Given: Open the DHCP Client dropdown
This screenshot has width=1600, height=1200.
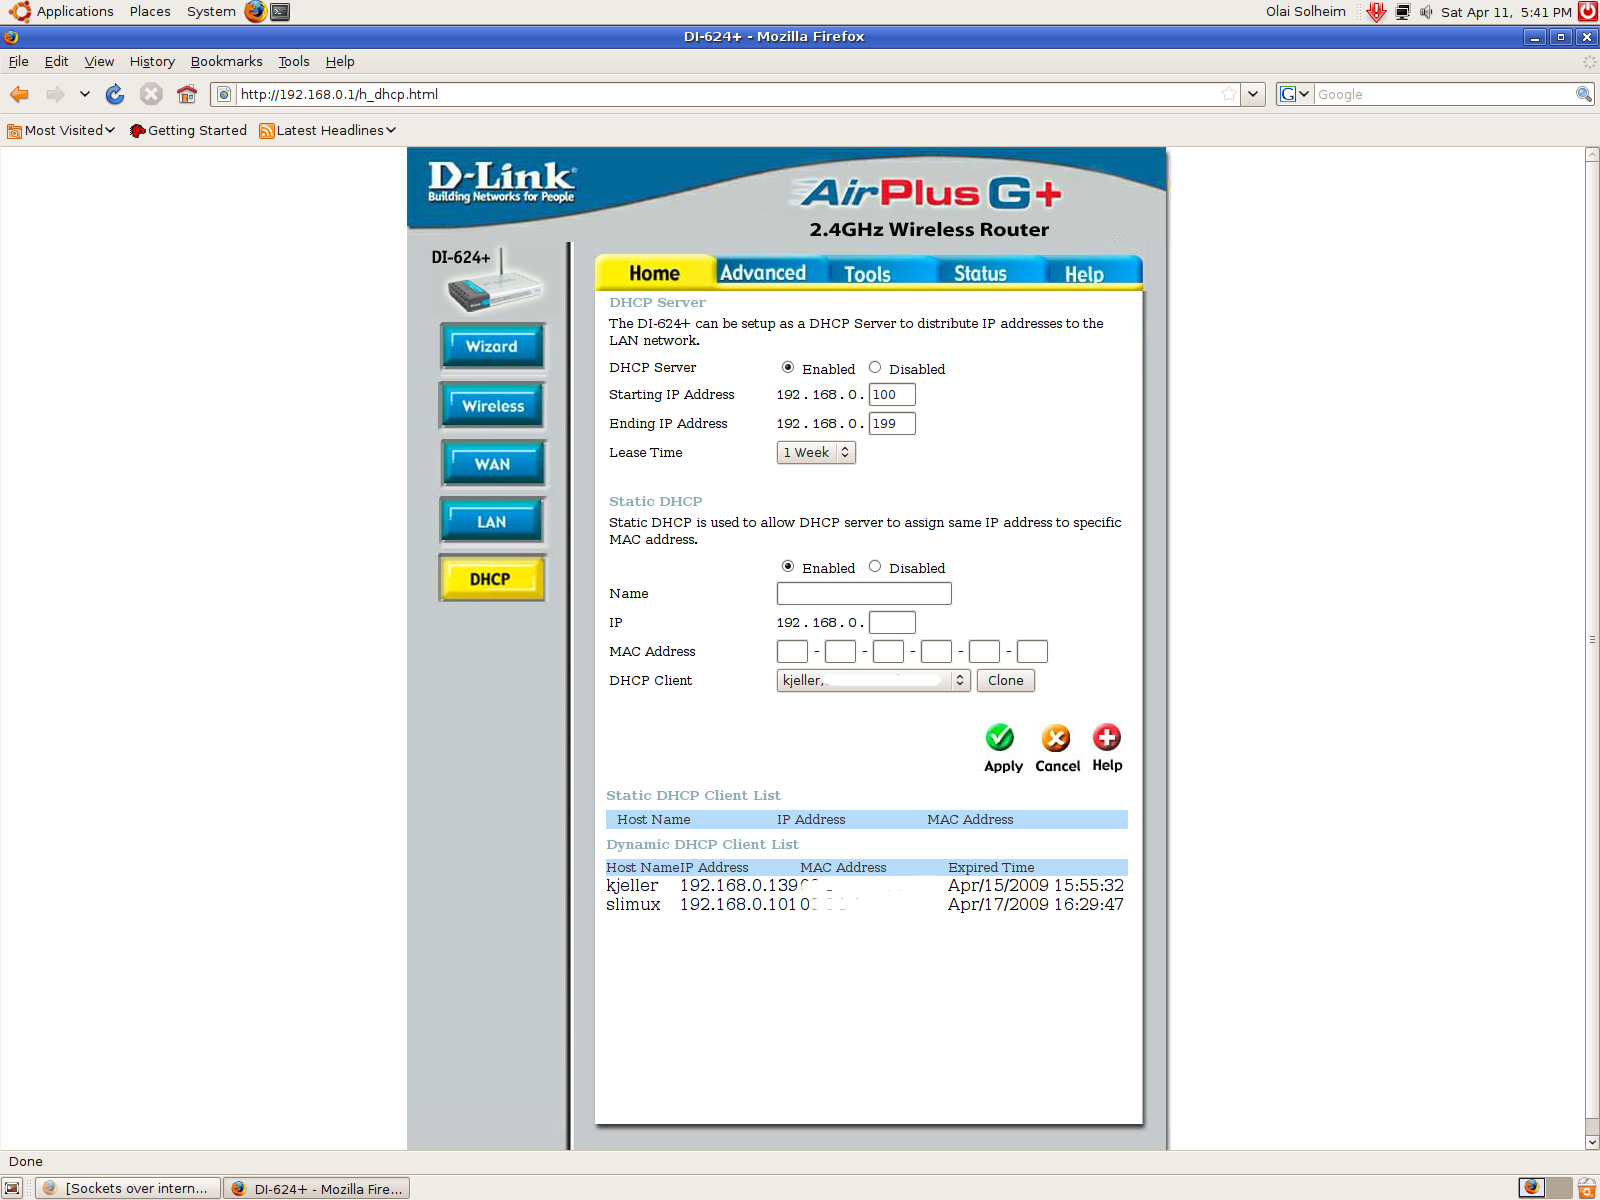Looking at the screenshot, I should (873, 681).
